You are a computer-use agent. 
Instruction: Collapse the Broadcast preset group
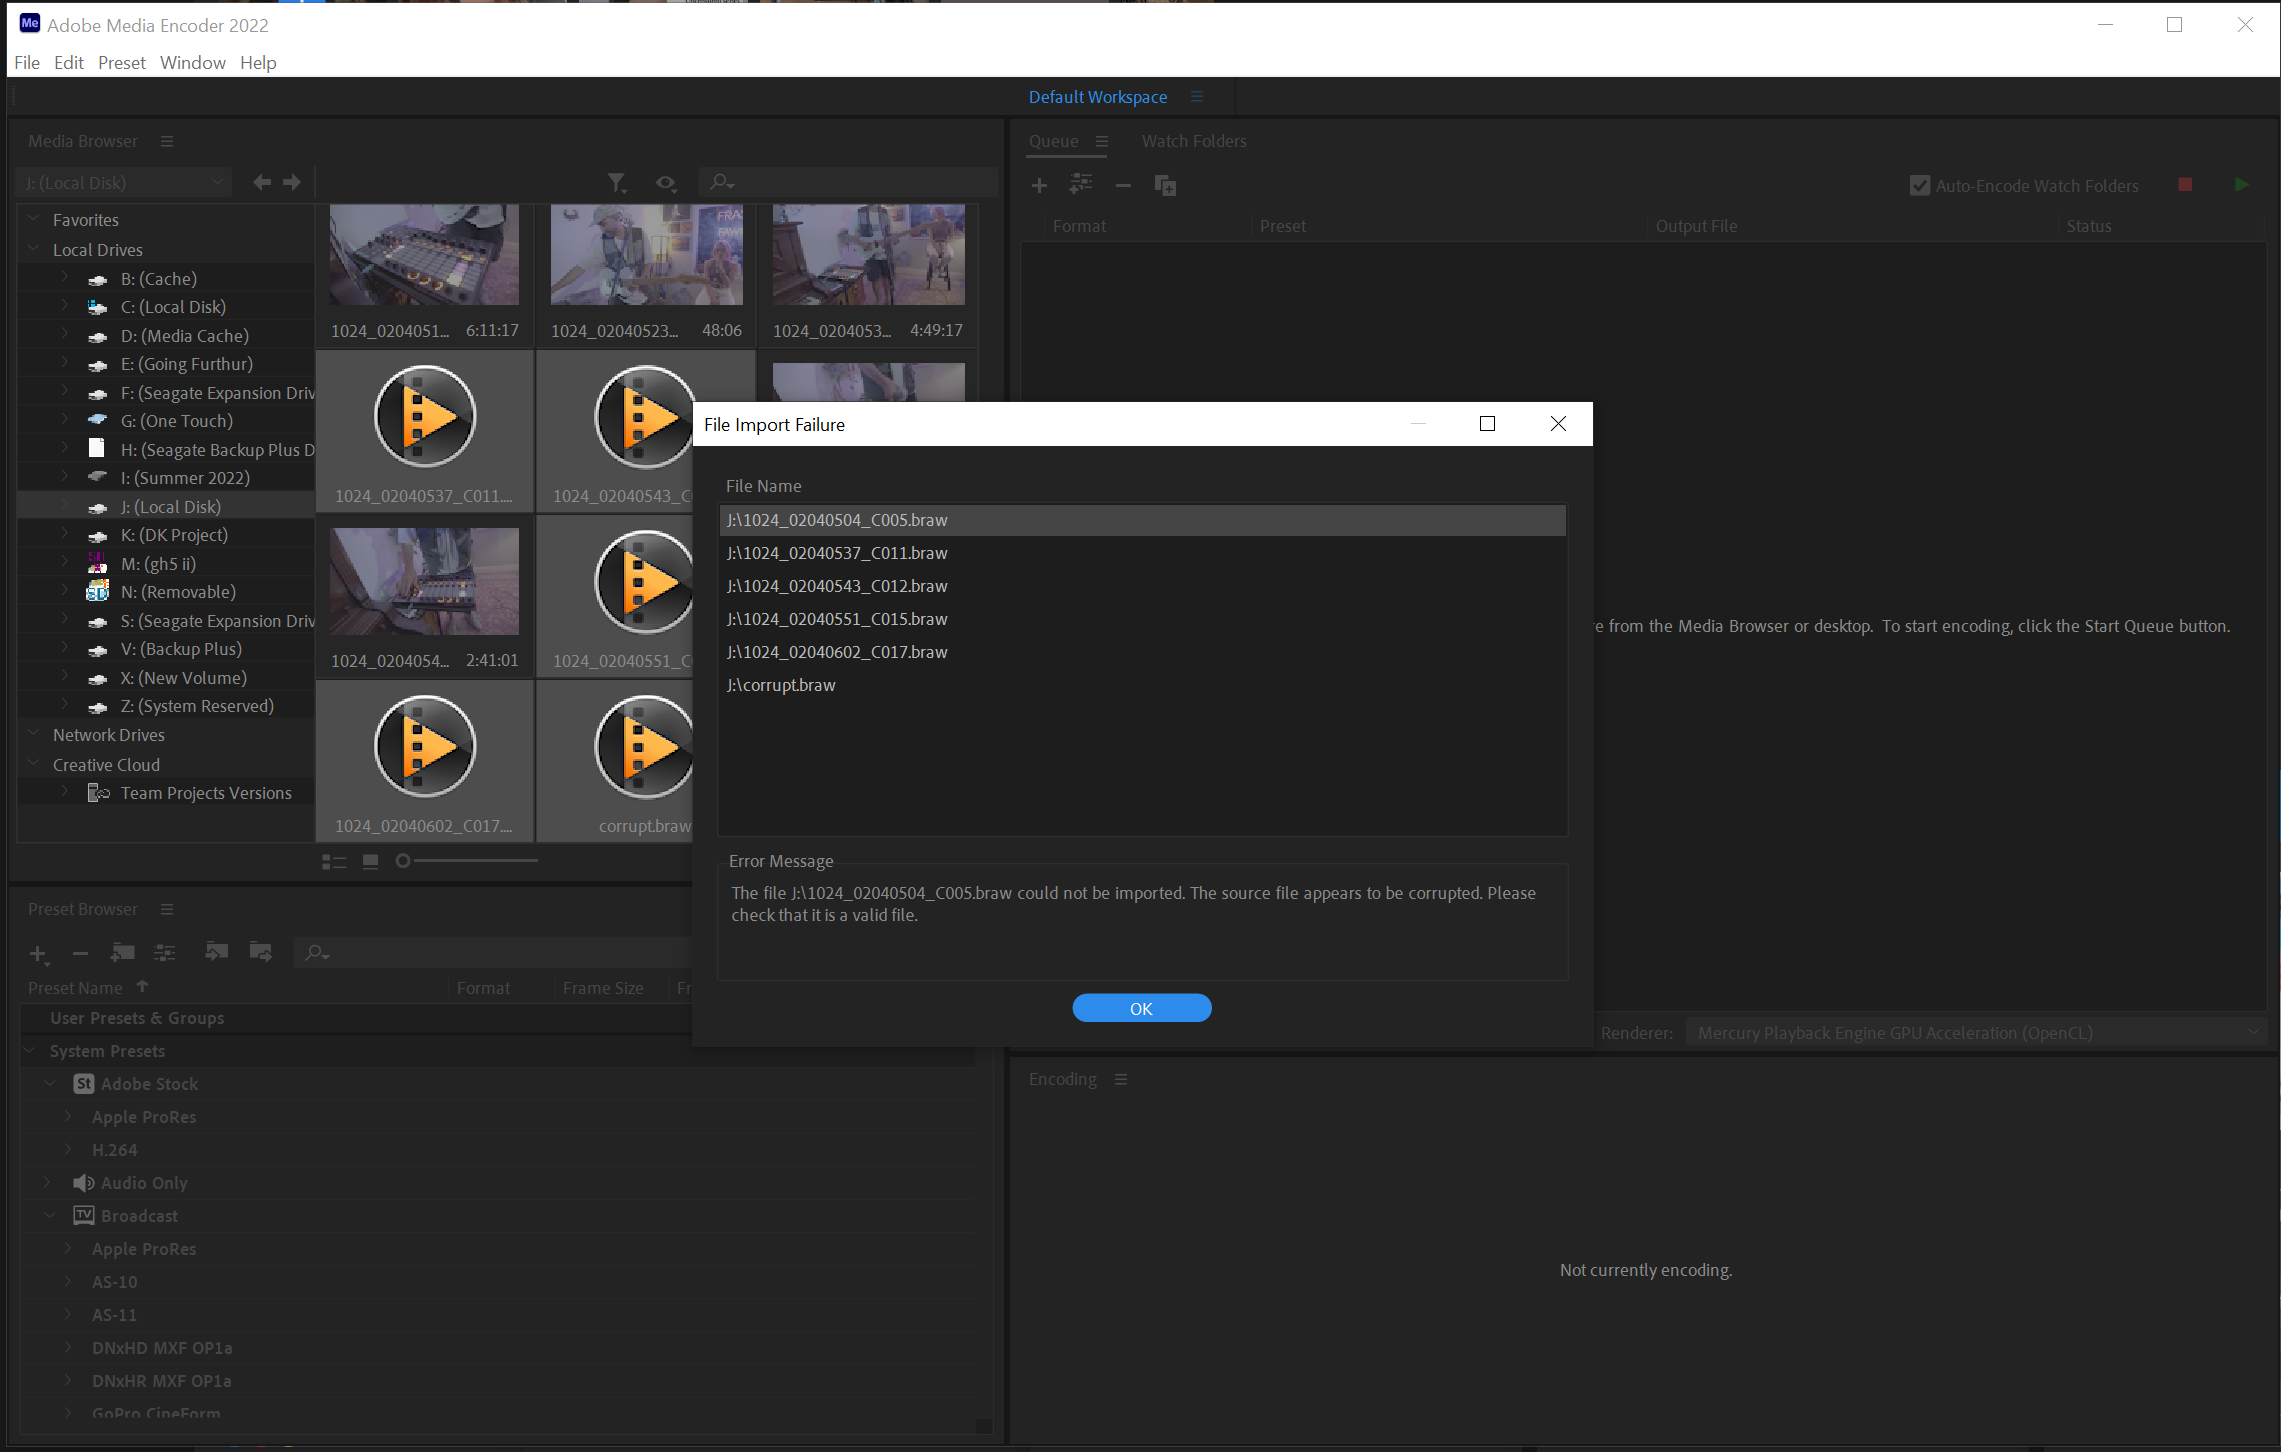[x=49, y=1216]
